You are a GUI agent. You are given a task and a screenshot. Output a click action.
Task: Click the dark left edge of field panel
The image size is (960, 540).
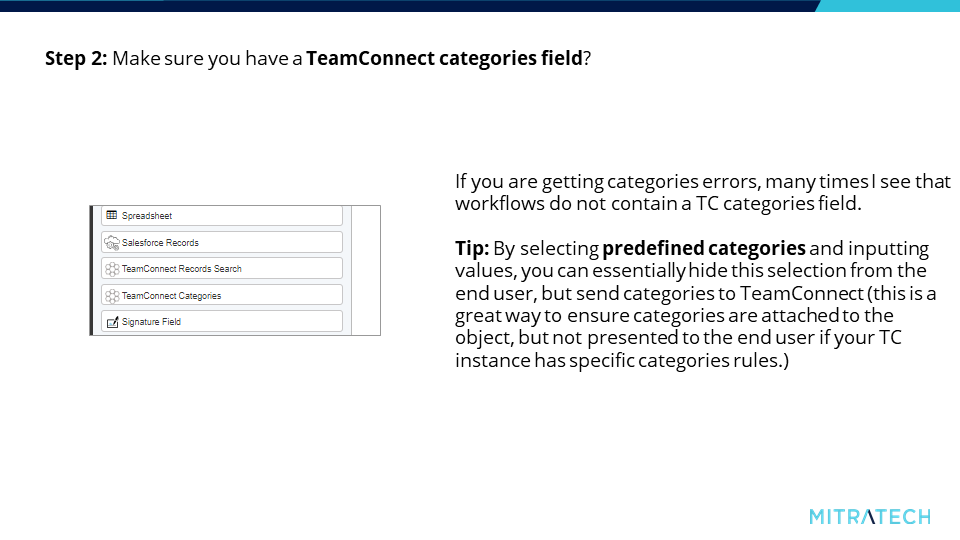91,271
